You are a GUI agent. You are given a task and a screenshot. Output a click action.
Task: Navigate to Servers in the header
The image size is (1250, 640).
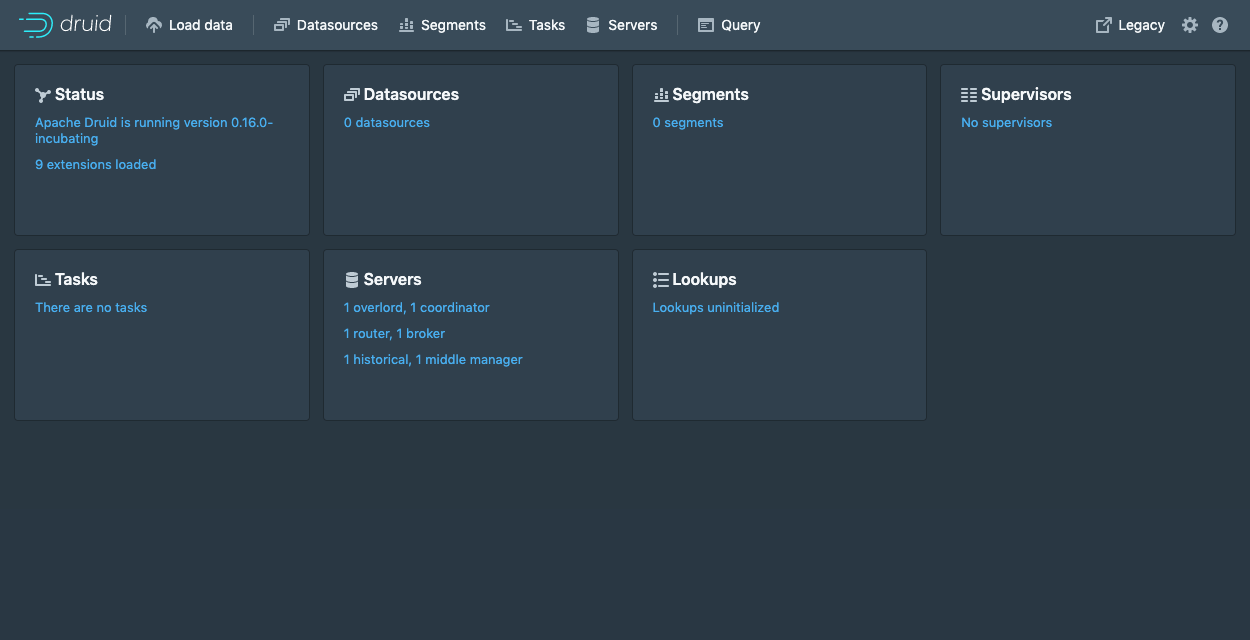tap(621, 25)
